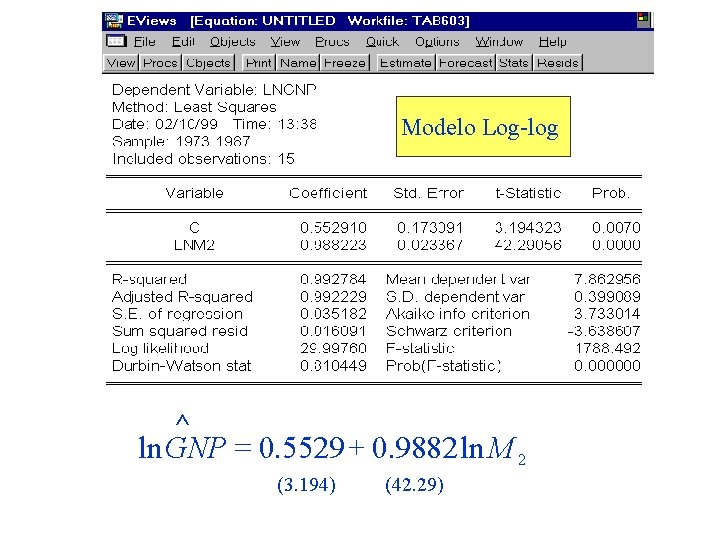Click the Resids toolbar button
The image size is (720, 540).
557,63
